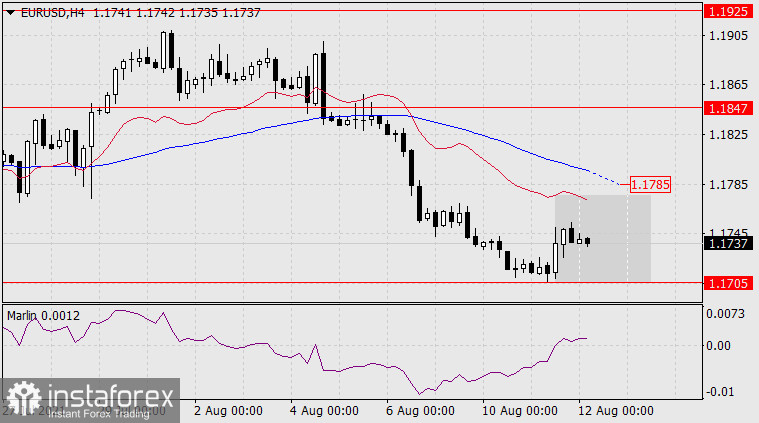Select the 1.1785 target price box
Viewport: 759px width, 423px height.
(650, 185)
